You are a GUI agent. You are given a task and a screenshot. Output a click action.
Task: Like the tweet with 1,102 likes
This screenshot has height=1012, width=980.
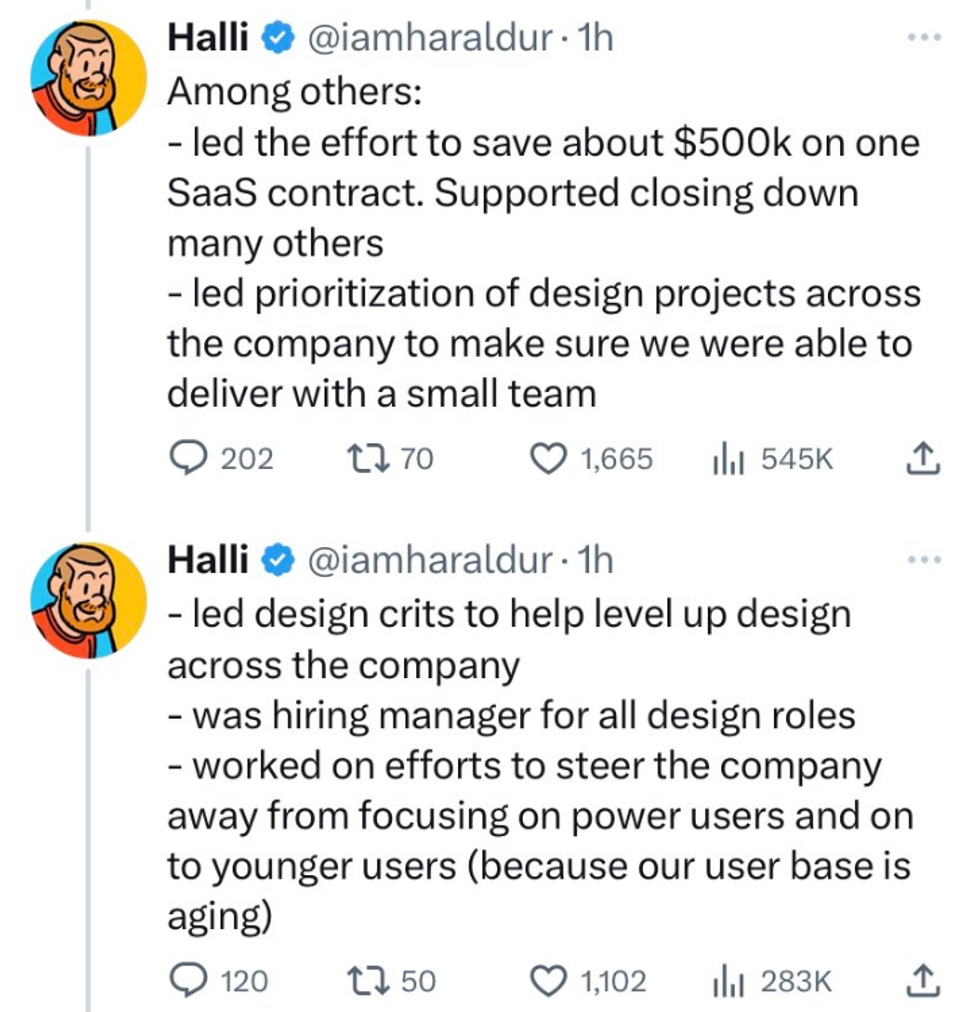click(x=547, y=981)
